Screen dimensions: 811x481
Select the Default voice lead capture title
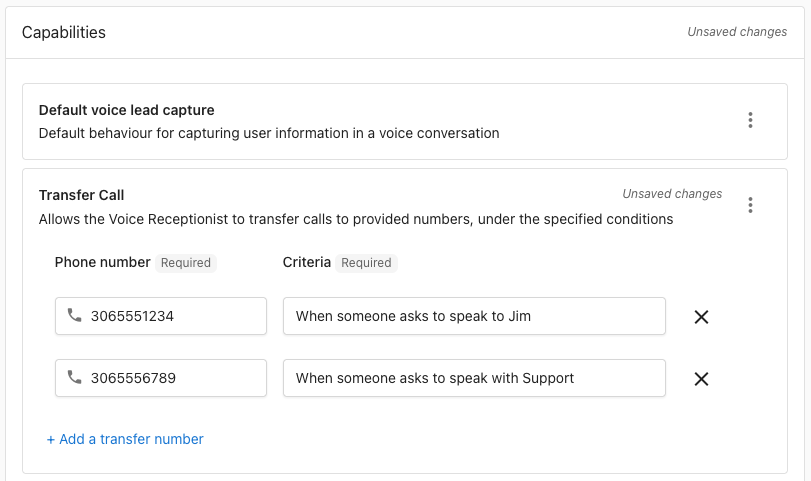coord(127,110)
